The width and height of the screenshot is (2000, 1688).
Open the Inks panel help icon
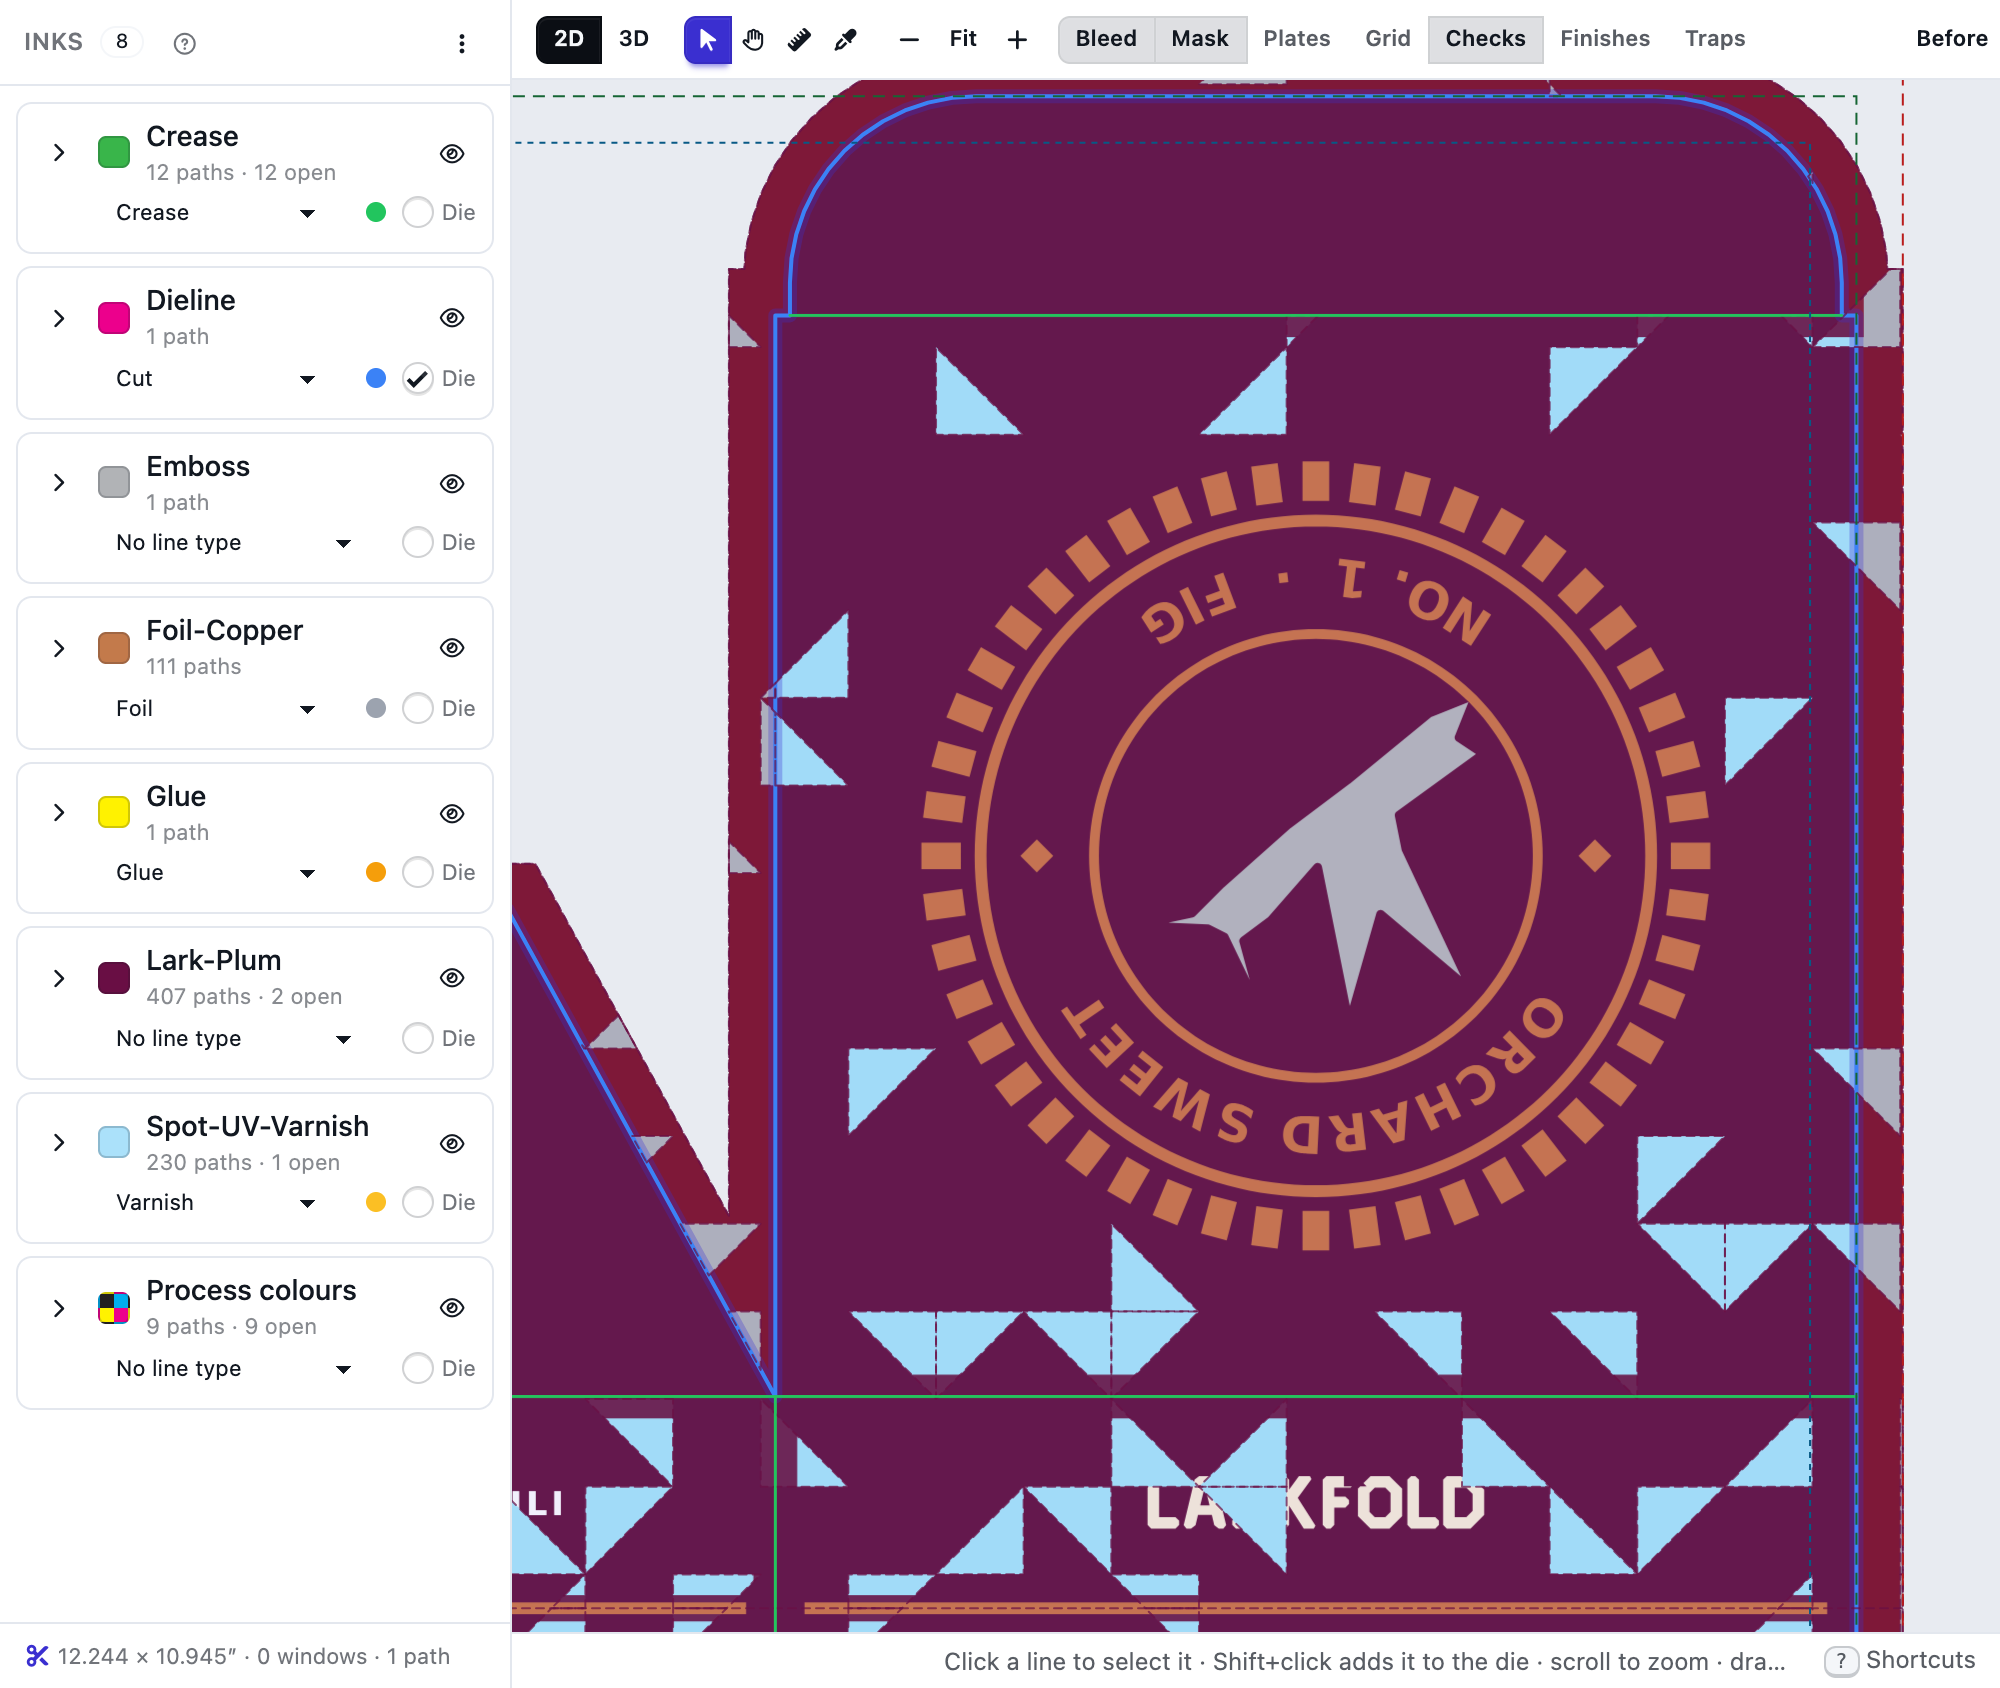pos(184,43)
